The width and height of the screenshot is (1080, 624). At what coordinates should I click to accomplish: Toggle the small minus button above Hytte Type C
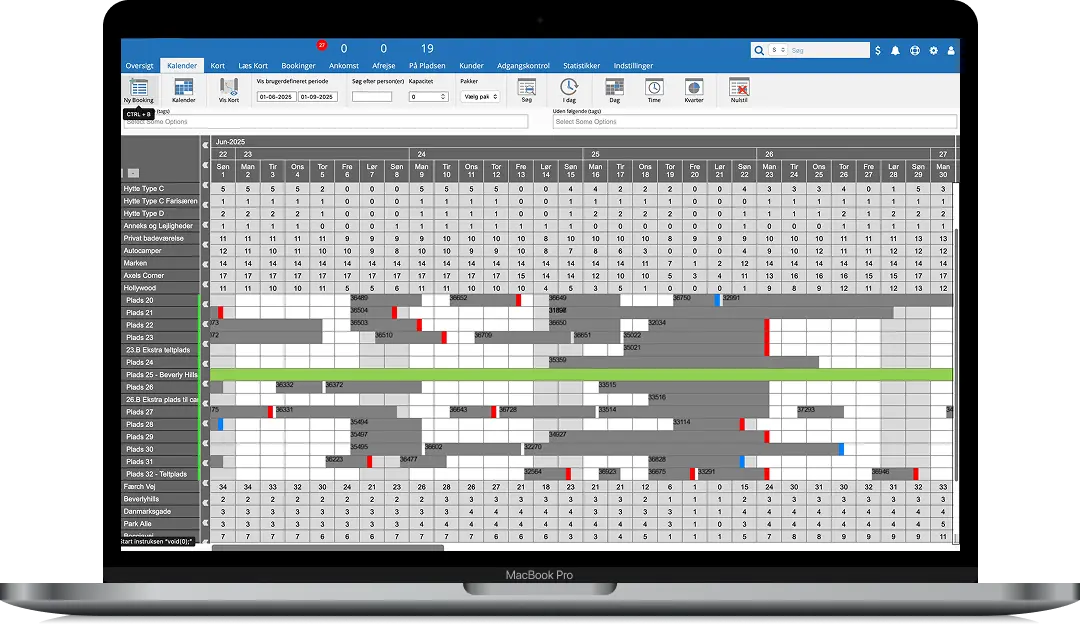click(x=134, y=173)
